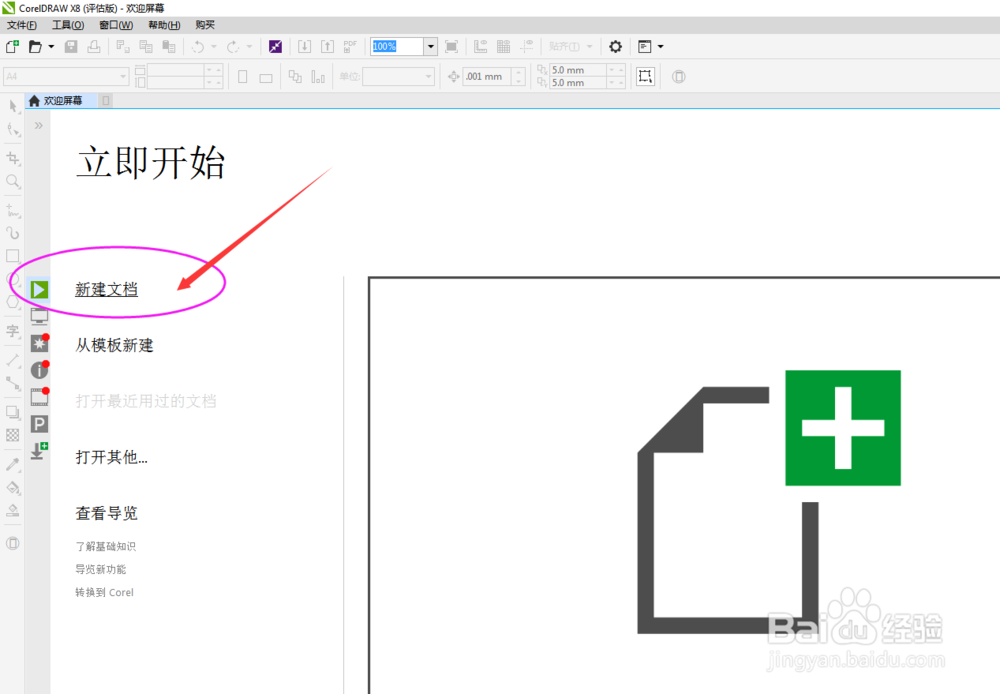Select the Polygon tool in toolbox
Viewport: 1000px width, 694px height.
click(13, 302)
